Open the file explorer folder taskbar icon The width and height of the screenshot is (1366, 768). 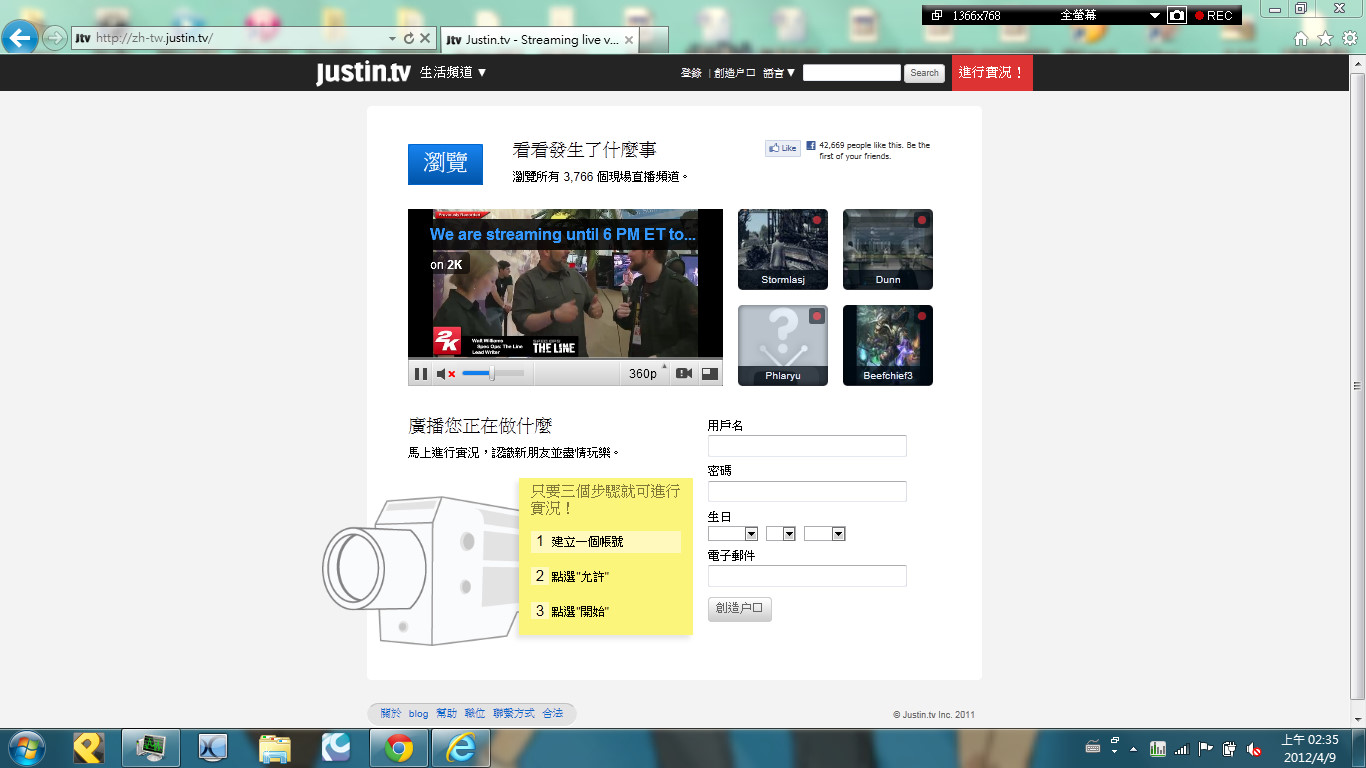tap(274, 748)
